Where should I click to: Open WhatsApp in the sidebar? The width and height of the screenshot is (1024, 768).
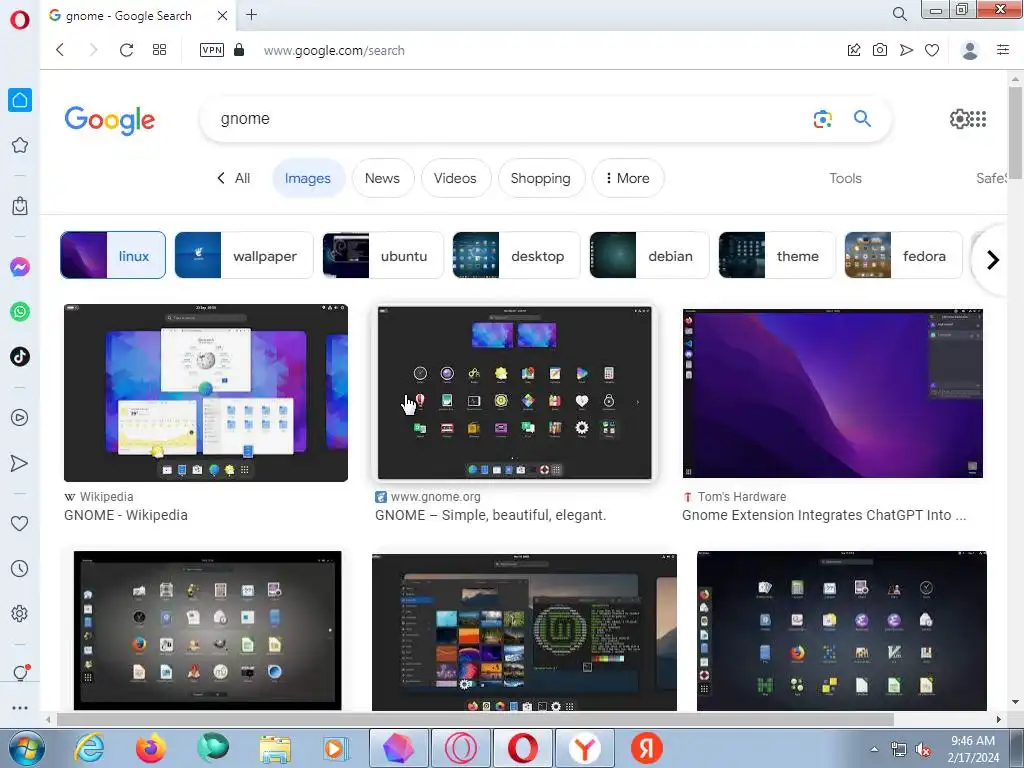[x=20, y=312]
